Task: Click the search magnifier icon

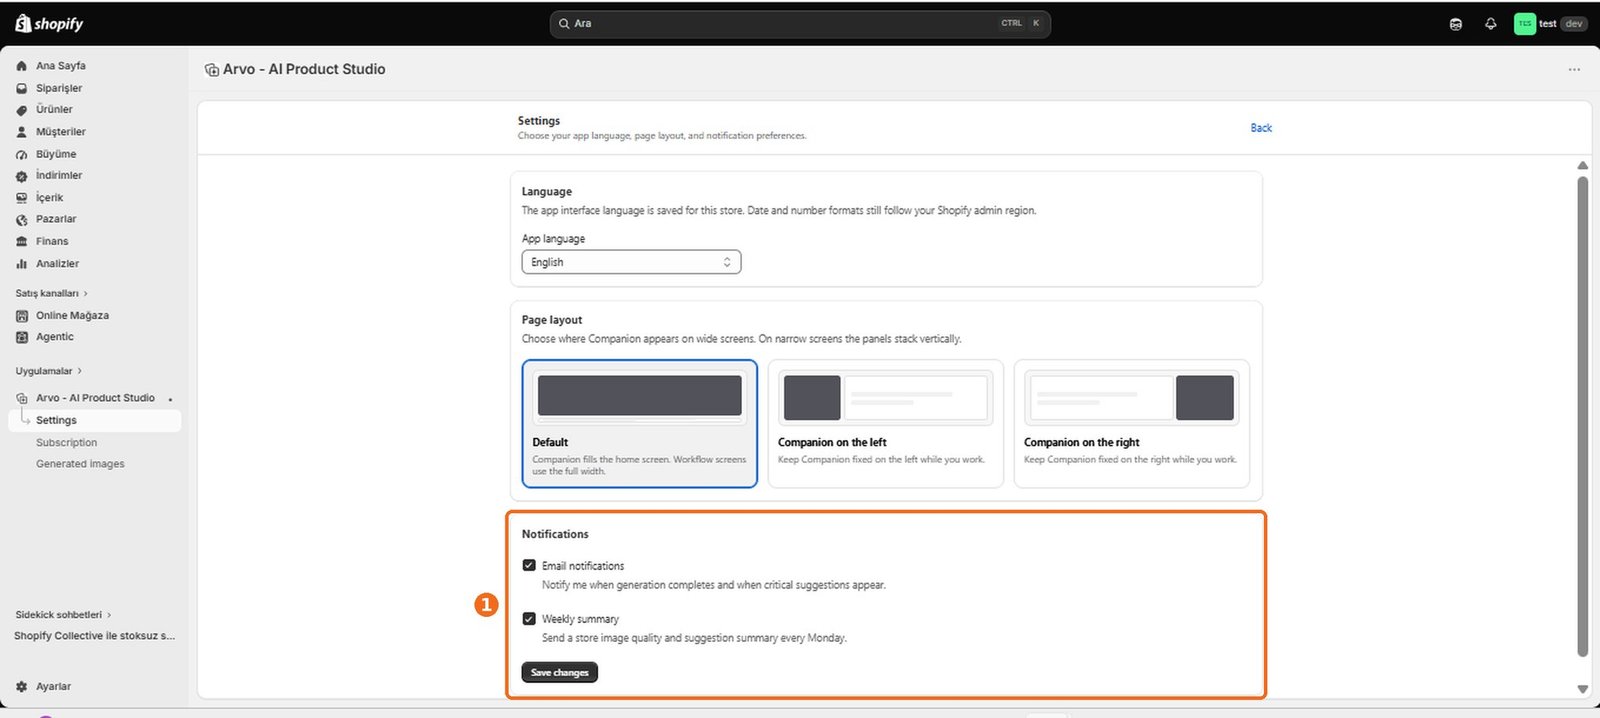Action: [564, 24]
